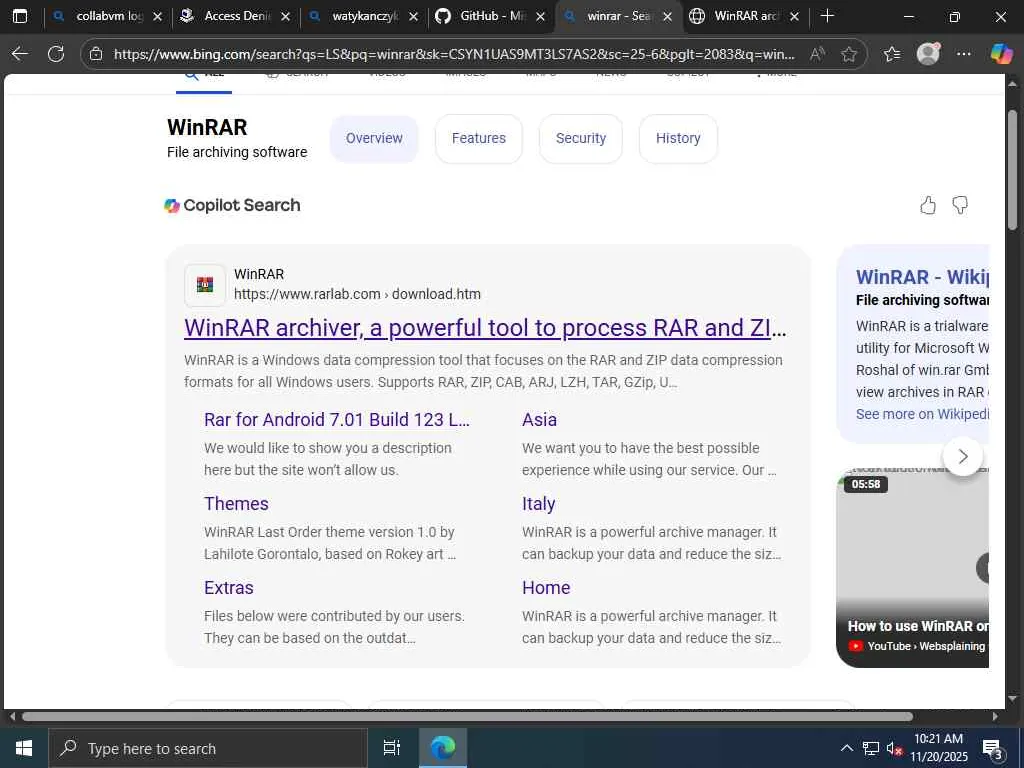Open the clock showing 10:21 AM

939,748
